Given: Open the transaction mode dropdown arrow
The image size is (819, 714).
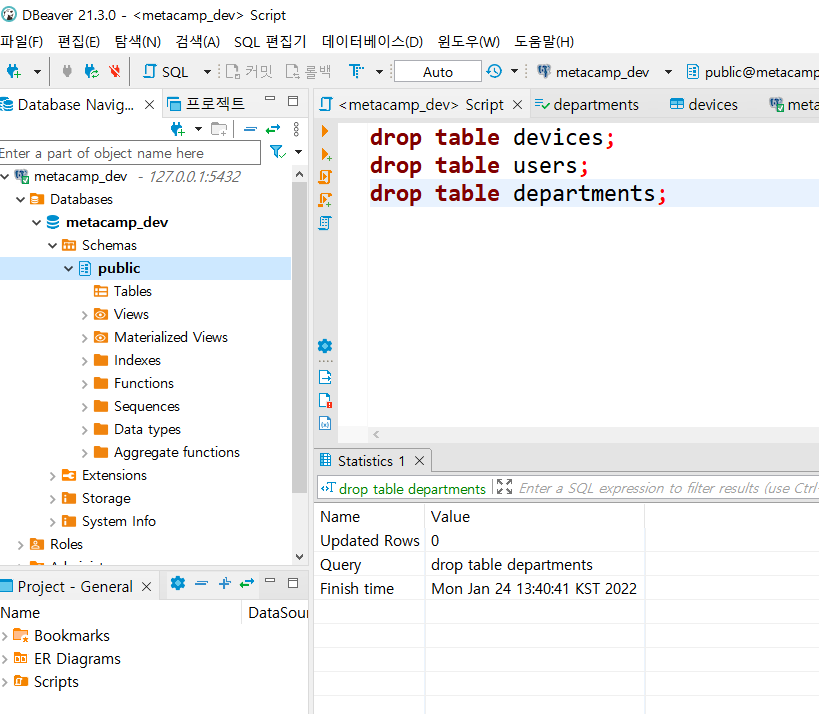Looking at the screenshot, I should 380,72.
